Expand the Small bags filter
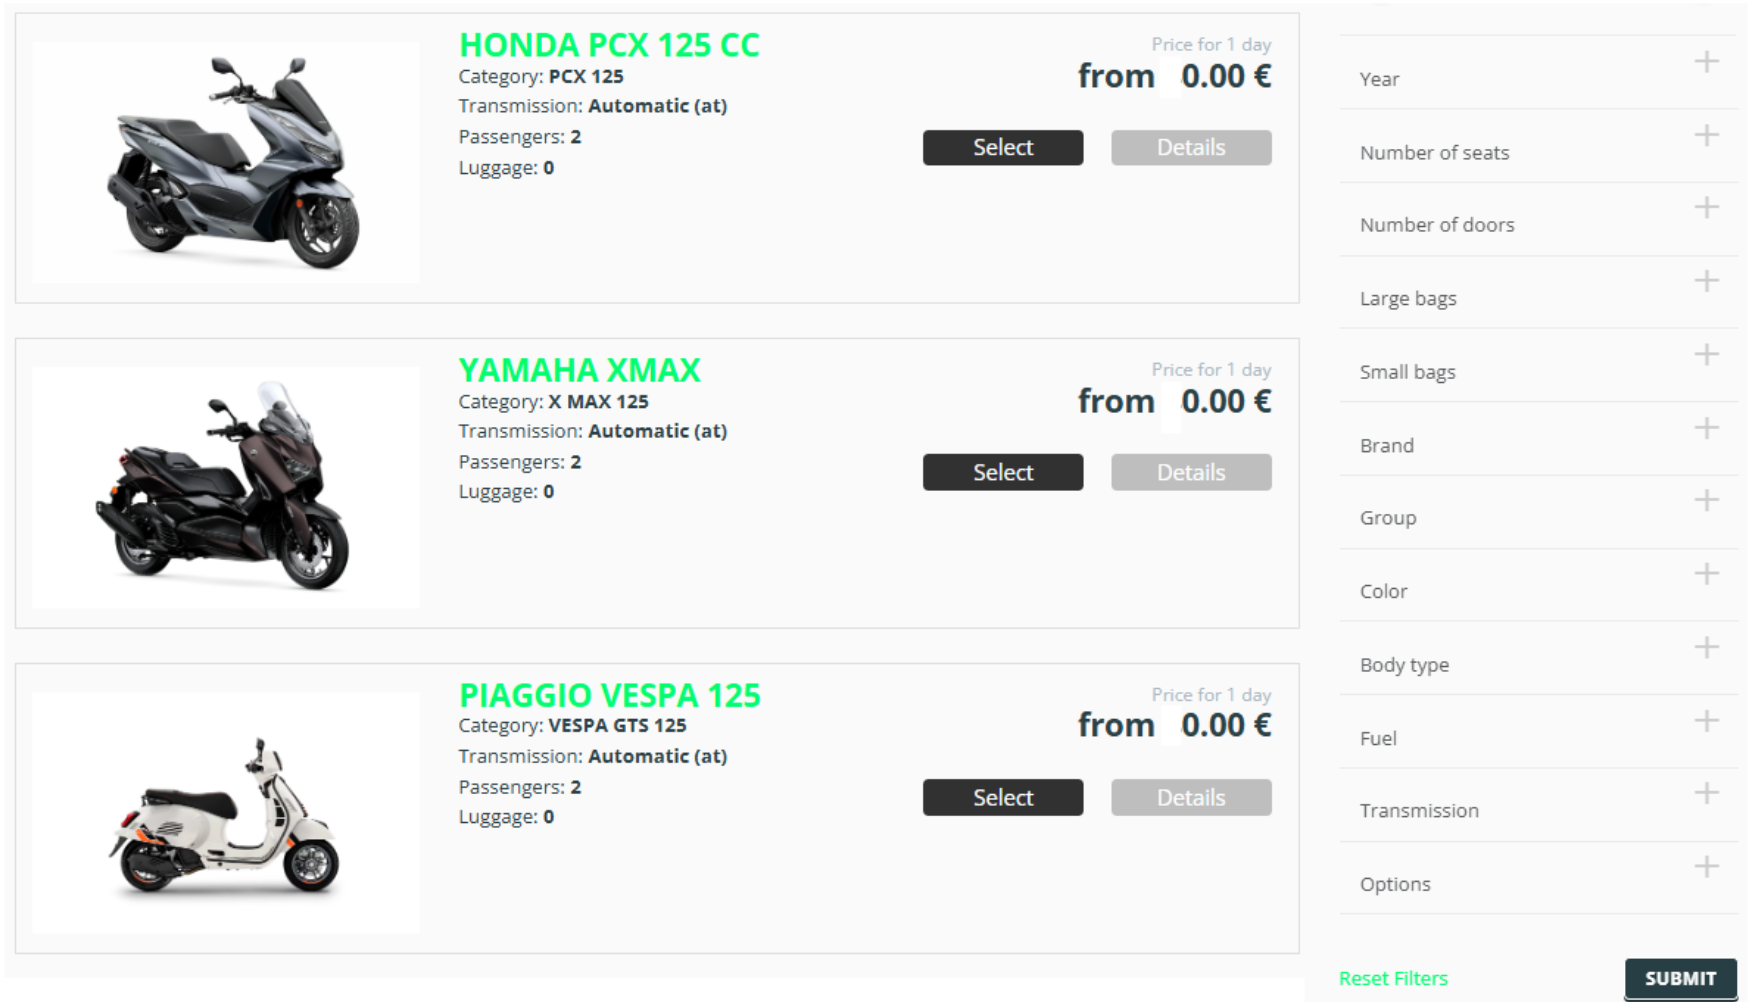The width and height of the screenshot is (1752, 1002). click(x=1706, y=355)
